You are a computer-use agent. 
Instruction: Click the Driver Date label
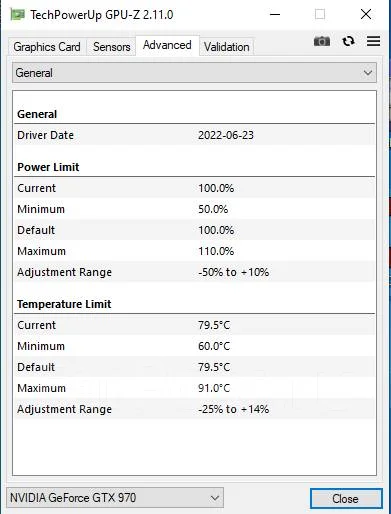click(45, 135)
